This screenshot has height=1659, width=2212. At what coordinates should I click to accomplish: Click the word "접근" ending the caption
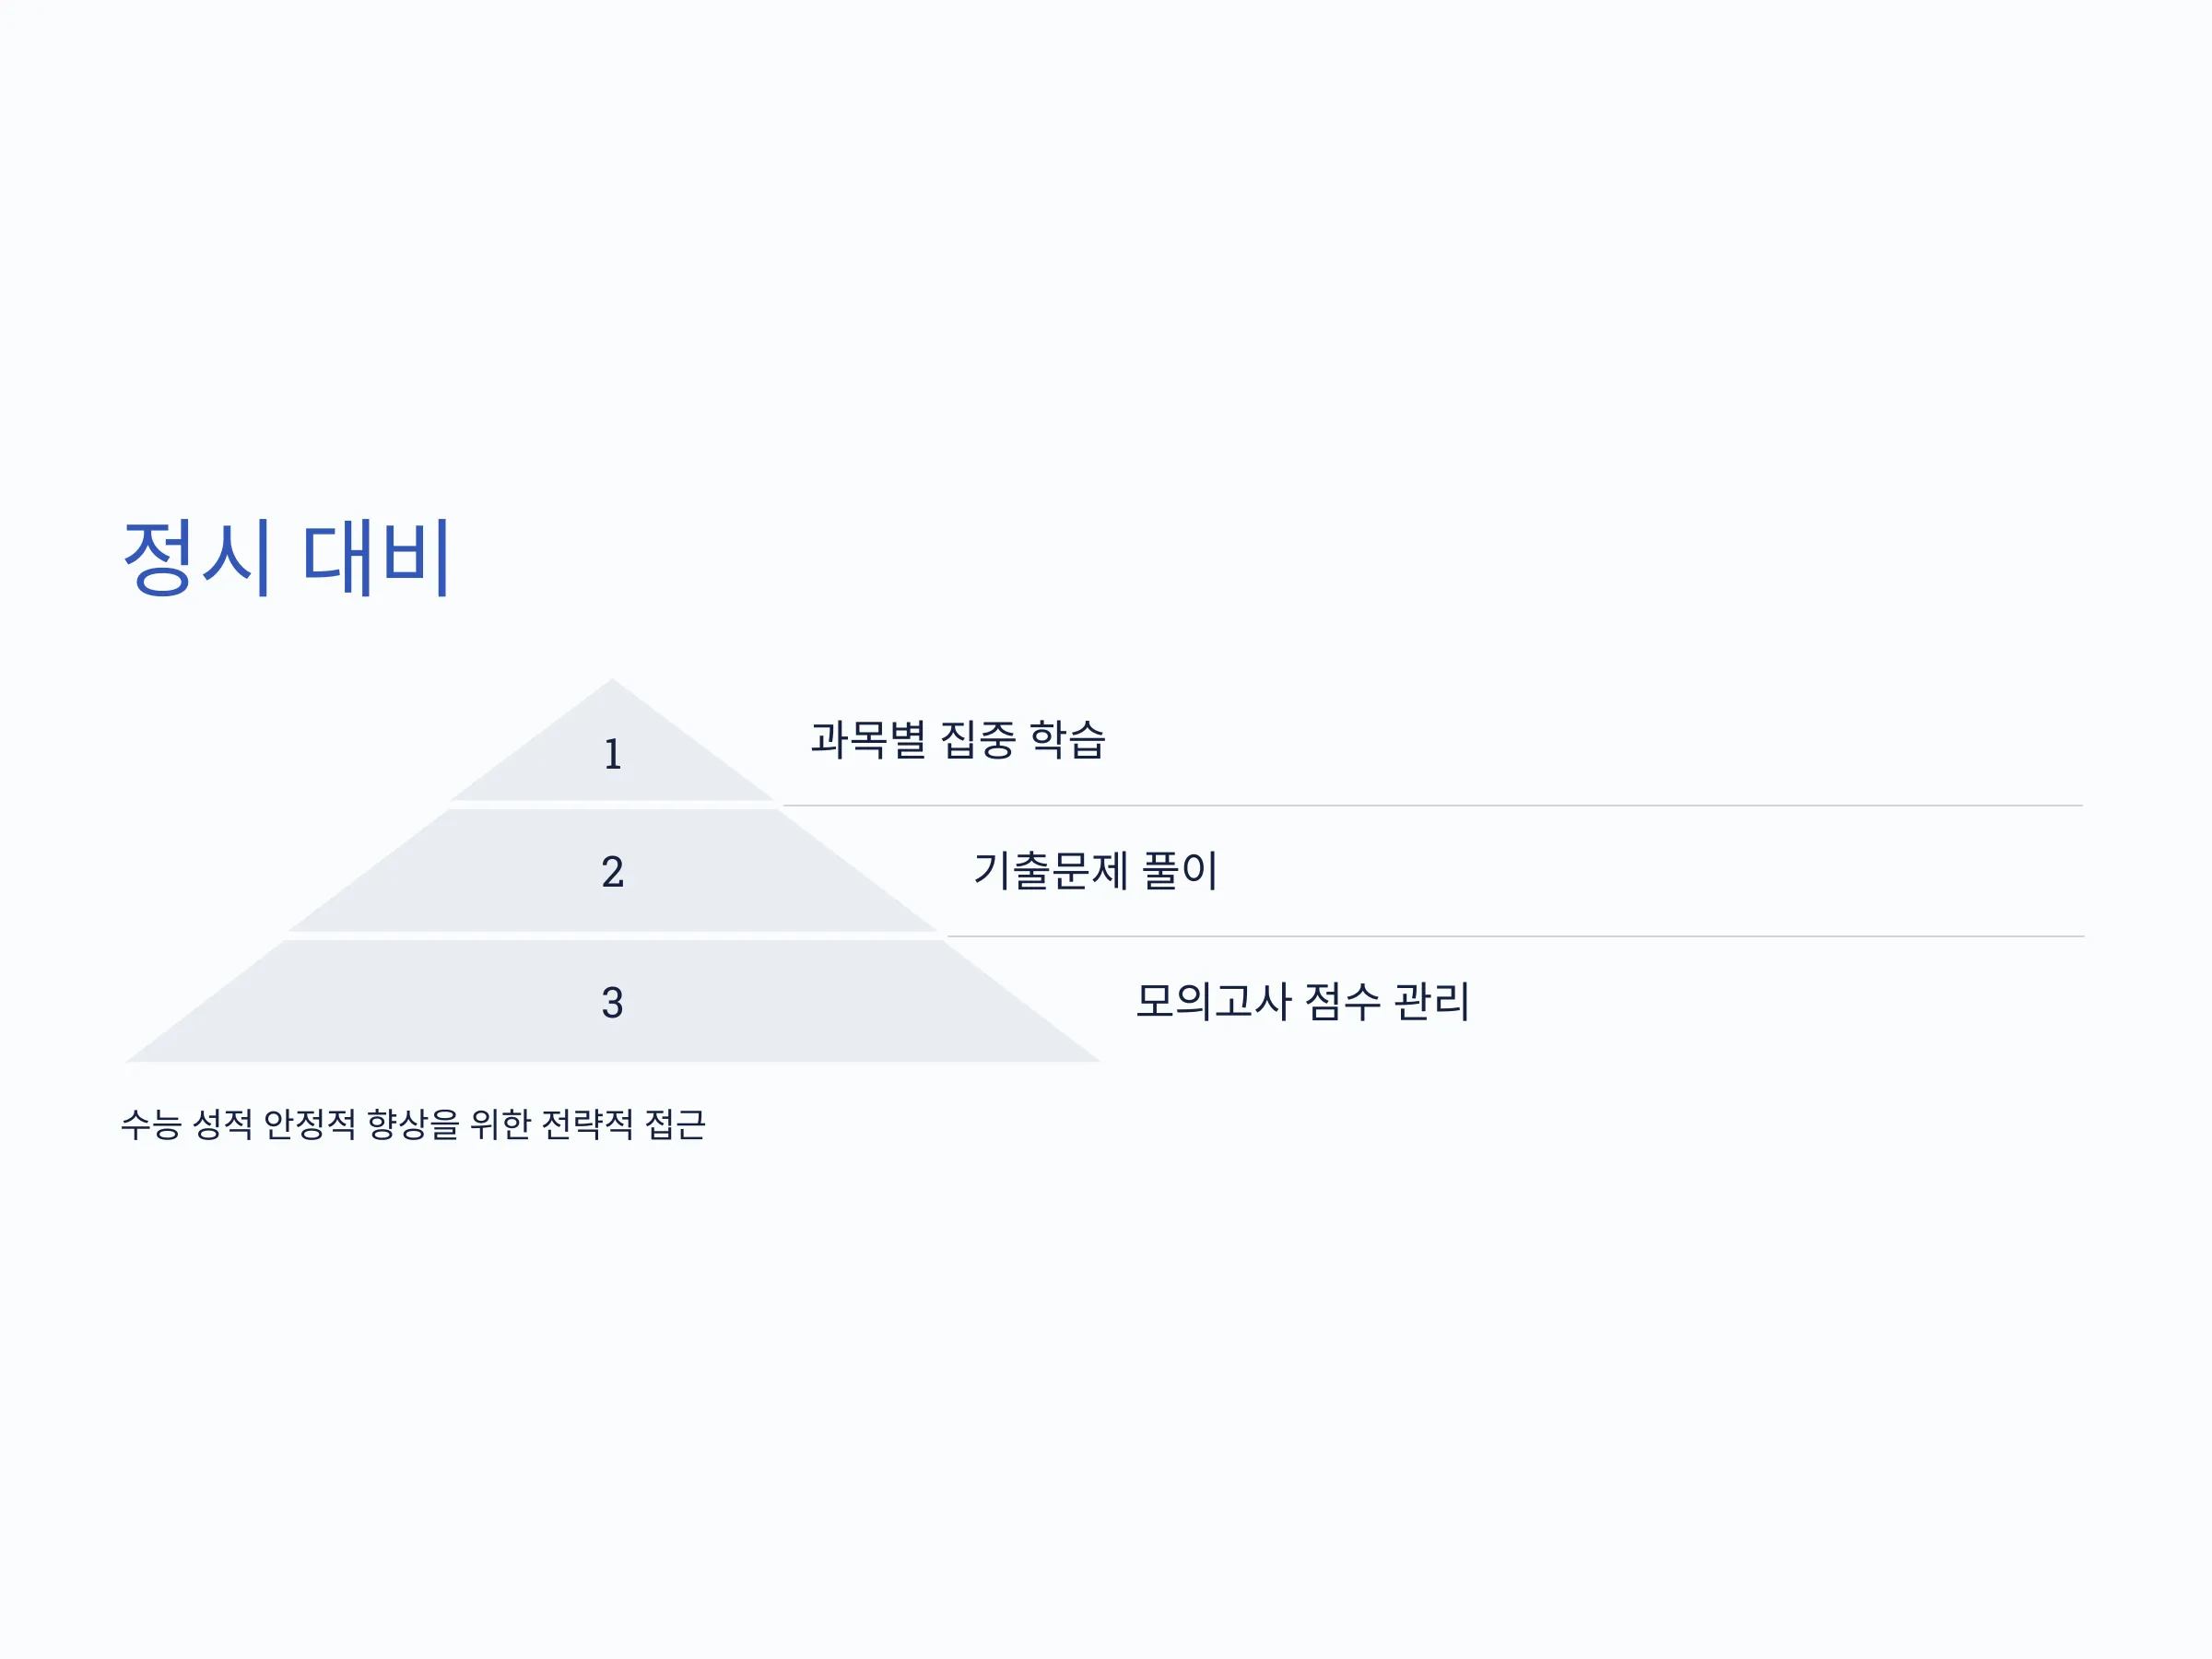point(676,1124)
